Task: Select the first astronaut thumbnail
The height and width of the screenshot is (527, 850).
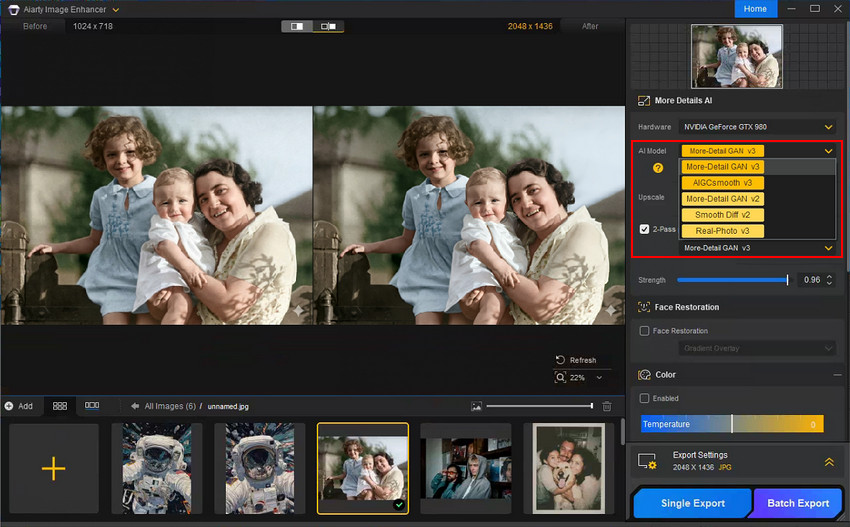Action: click(157, 468)
